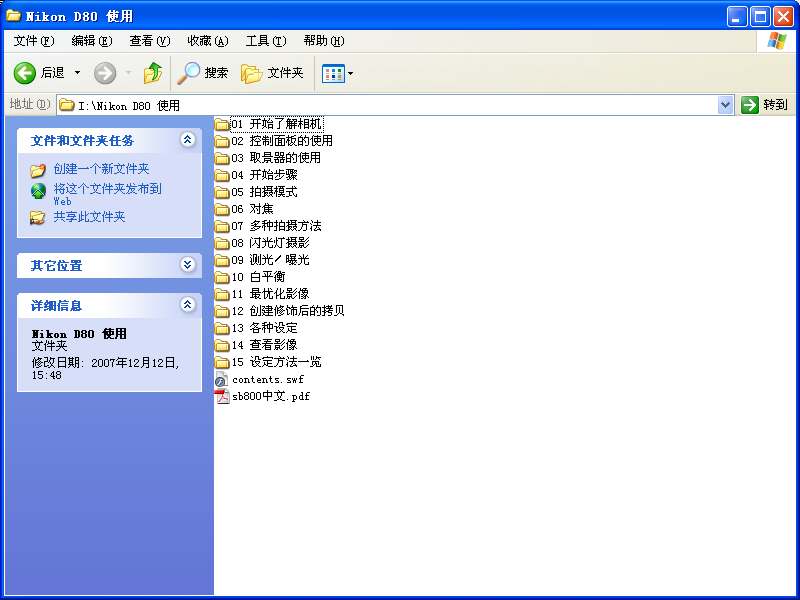Screen dimensions: 800x600
Task: Select folder icon of 12 创建修饰后的拷贝
Action: pos(222,311)
